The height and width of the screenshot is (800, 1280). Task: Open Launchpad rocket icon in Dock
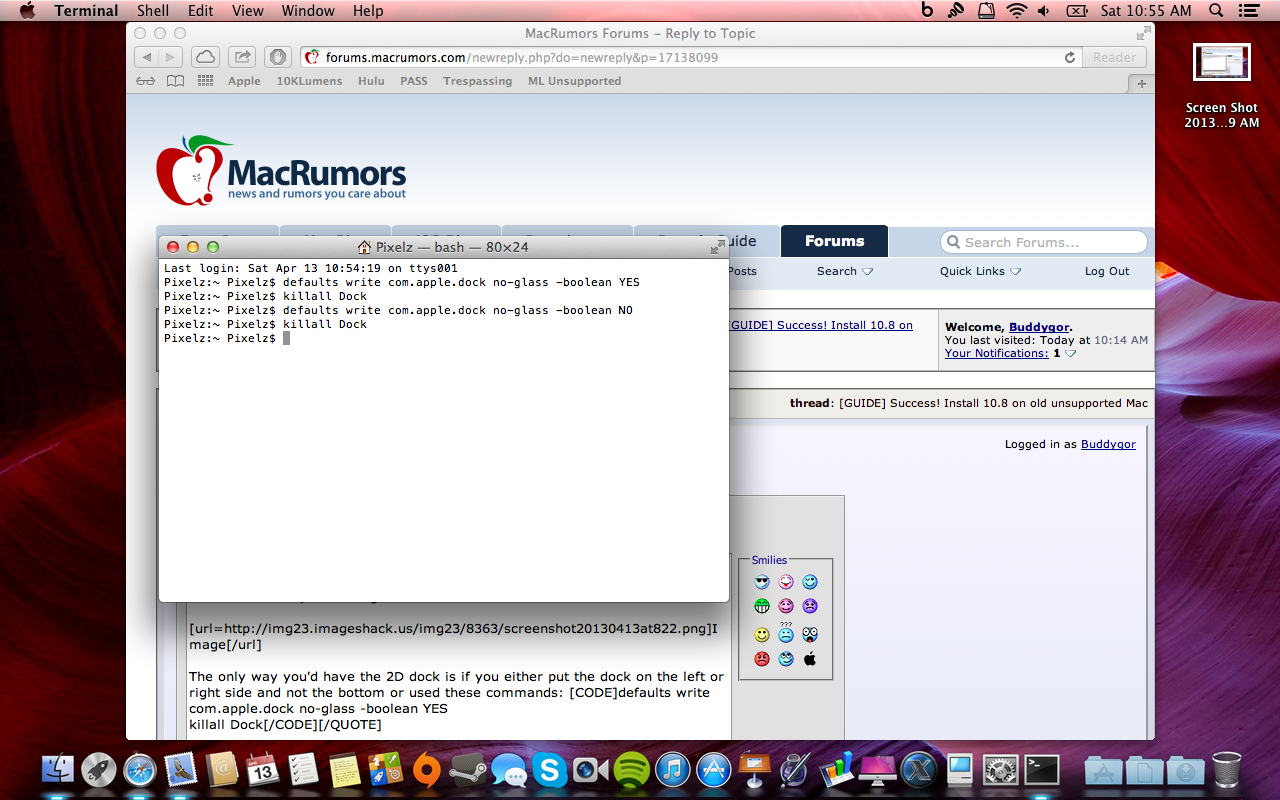click(99, 769)
